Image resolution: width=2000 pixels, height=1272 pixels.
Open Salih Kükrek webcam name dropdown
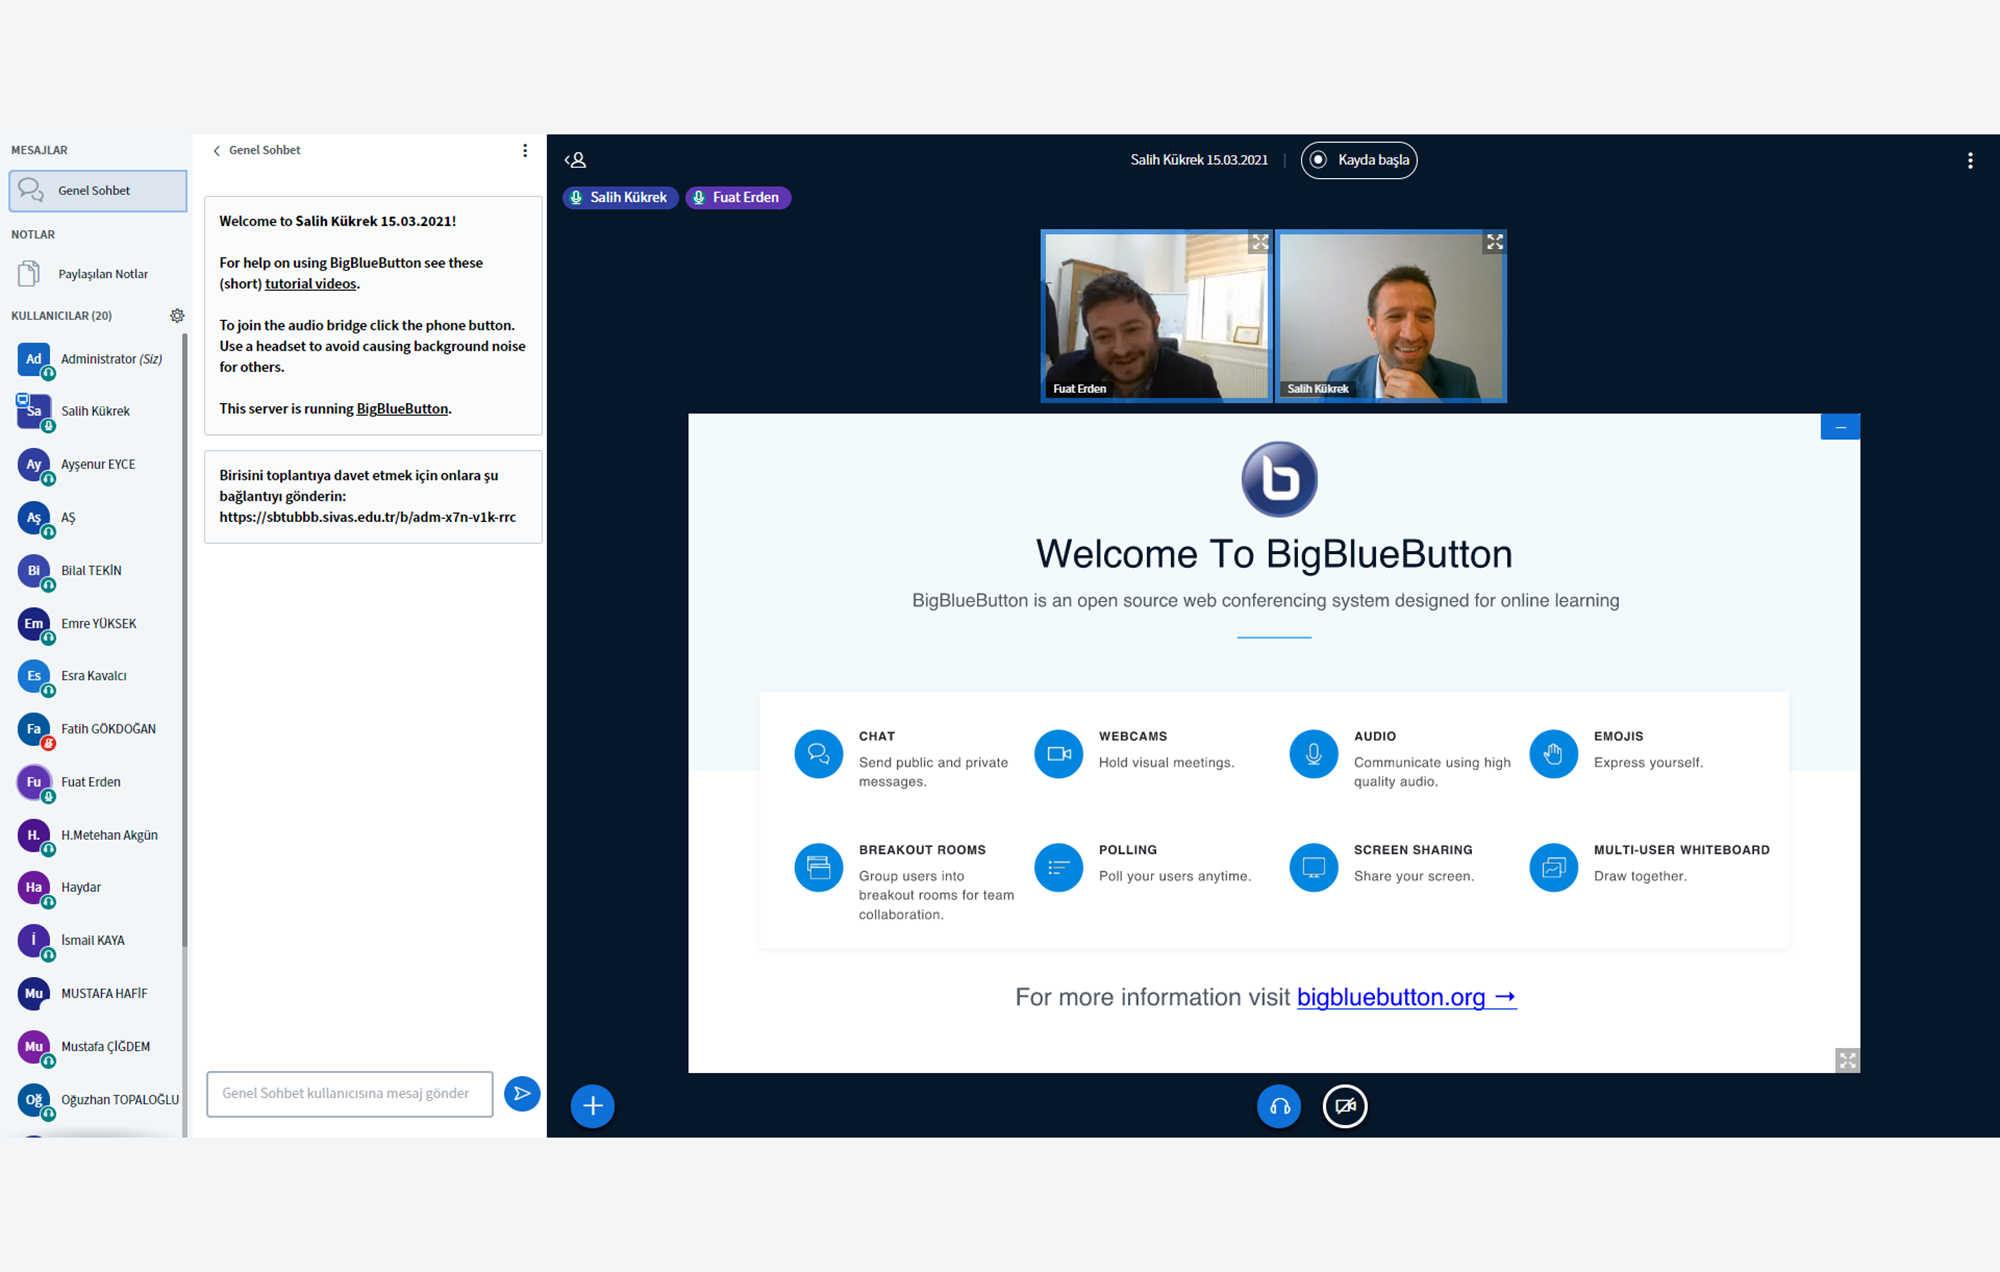point(1318,389)
